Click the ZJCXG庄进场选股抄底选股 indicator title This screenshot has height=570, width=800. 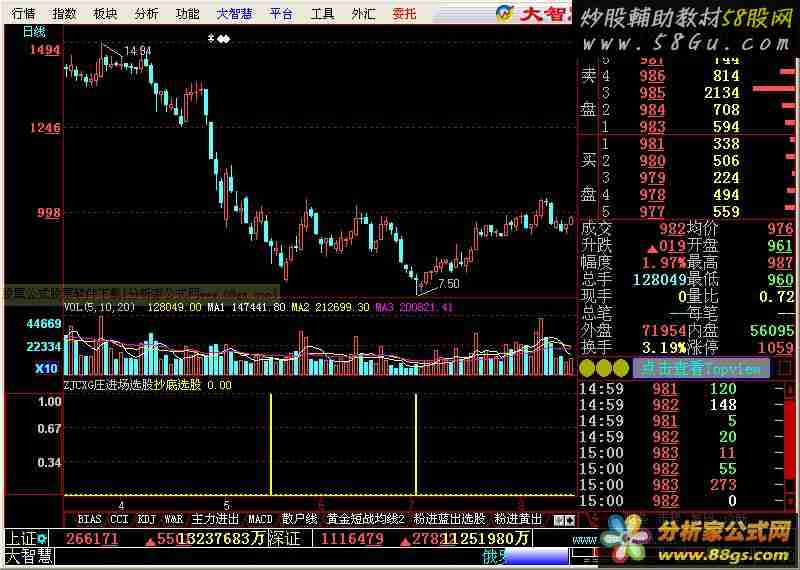(133, 385)
